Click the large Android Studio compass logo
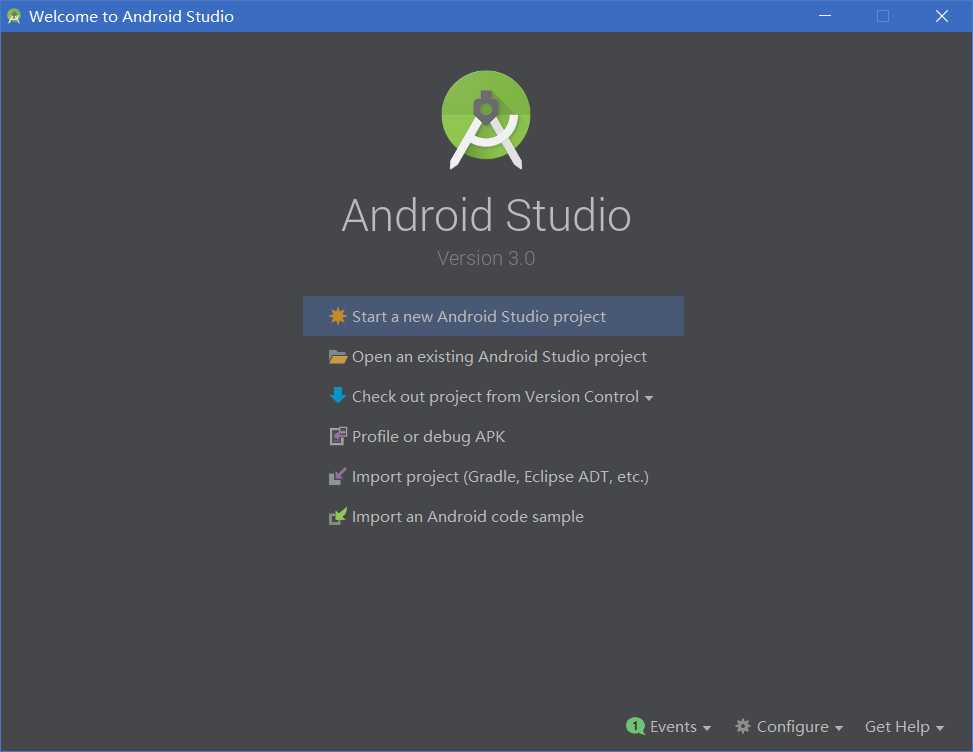The width and height of the screenshot is (973, 752). coord(486,119)
